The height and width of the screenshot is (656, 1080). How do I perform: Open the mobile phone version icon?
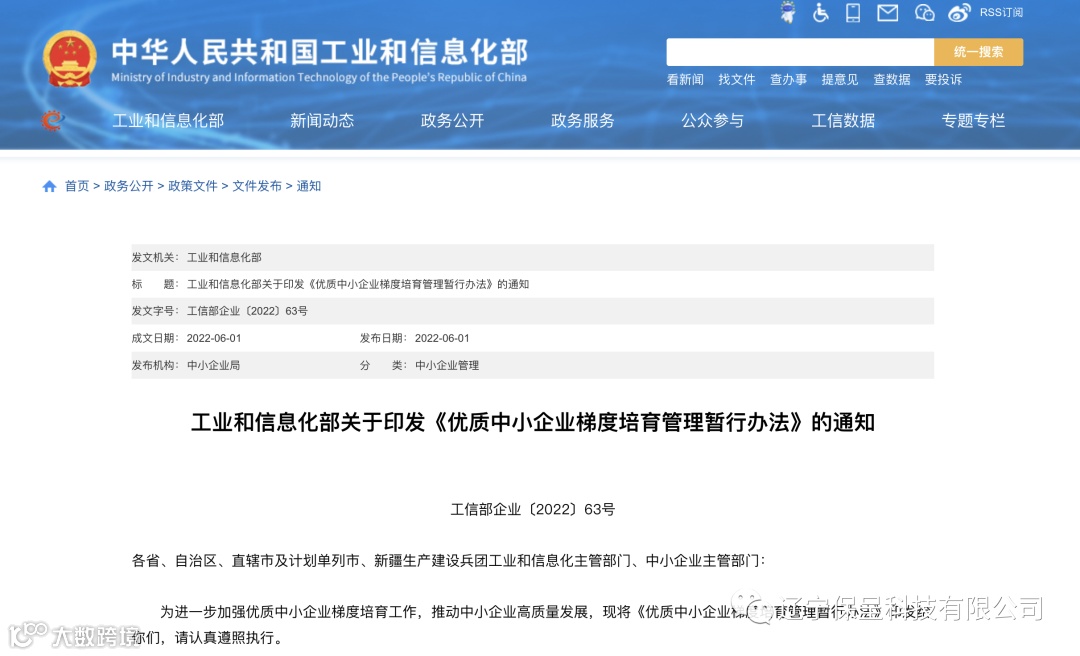coord(853,12)
